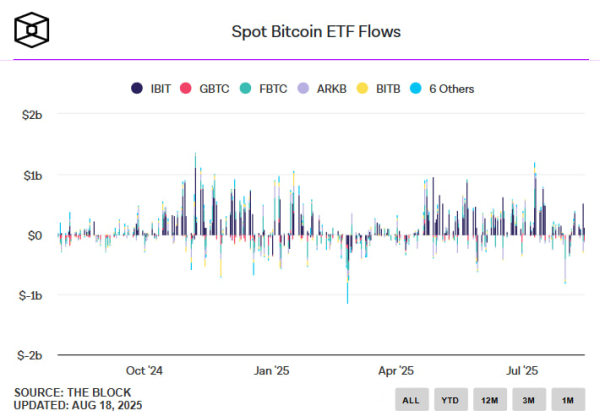Hide the IBIT series via its label

161,89
